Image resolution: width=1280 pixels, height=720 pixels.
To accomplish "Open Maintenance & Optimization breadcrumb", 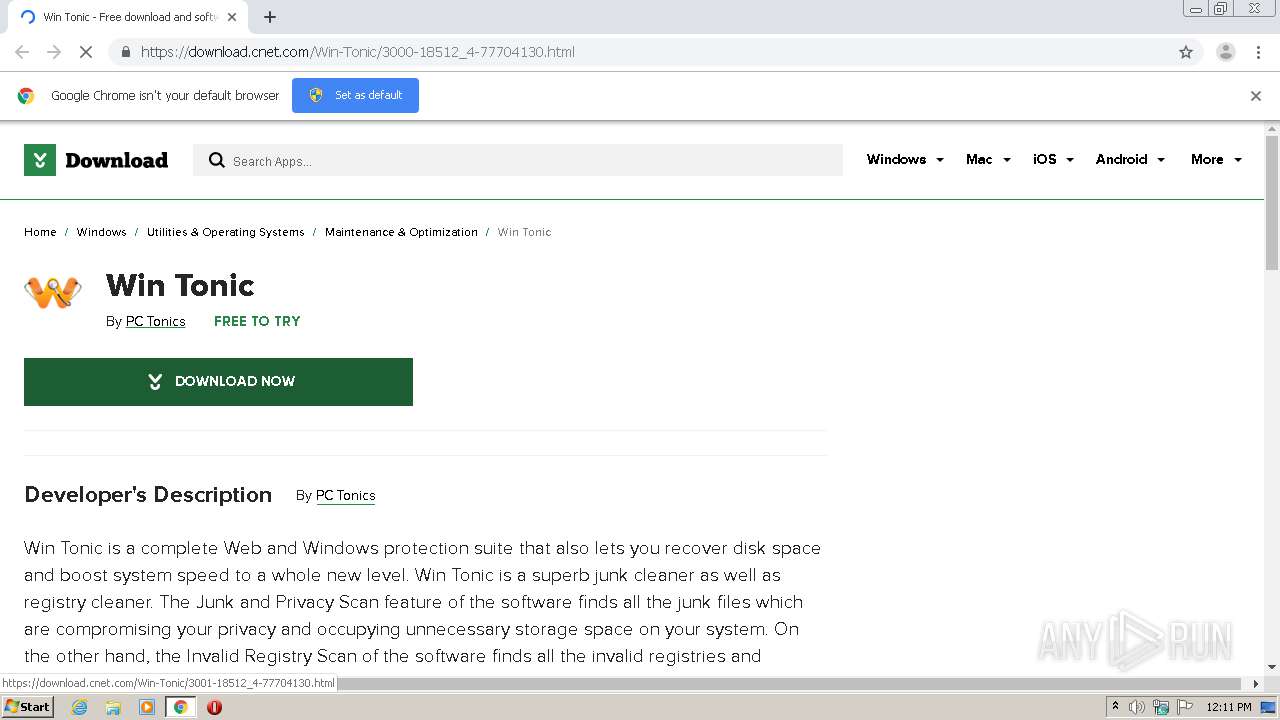I will point(401,232).
